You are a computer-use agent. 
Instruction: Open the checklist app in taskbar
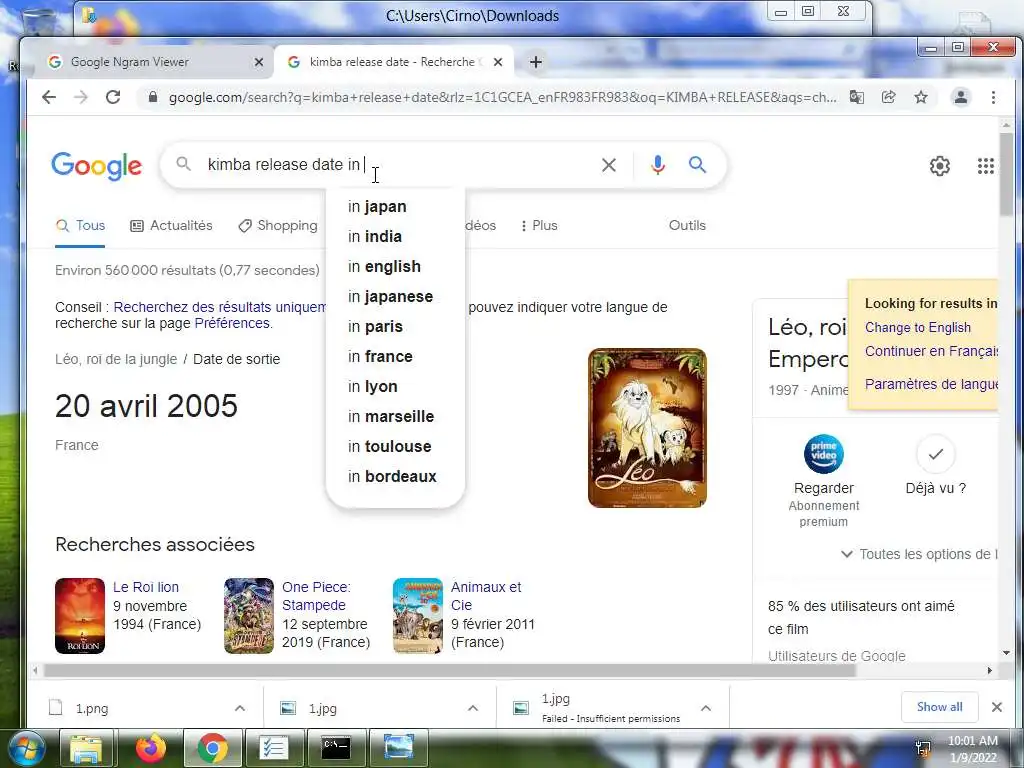[x=274, y=748]
